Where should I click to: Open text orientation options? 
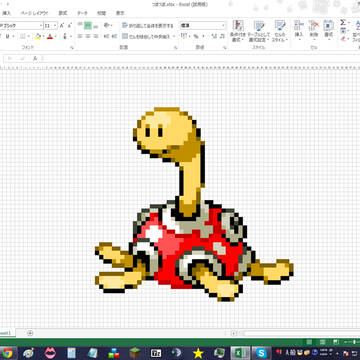(107, 25)
